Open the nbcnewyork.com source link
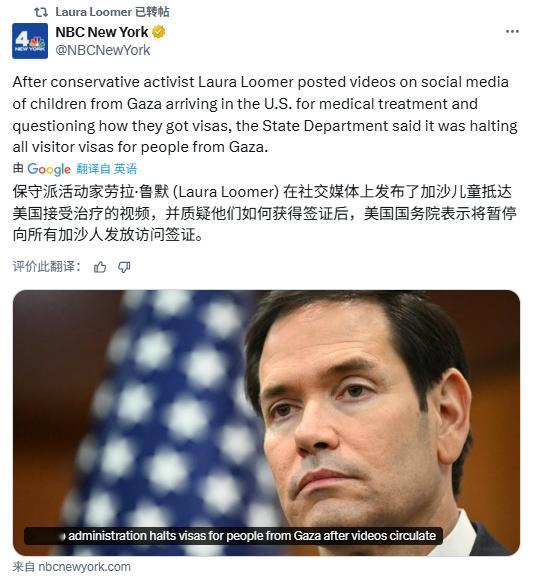 click(x=84, y=567)
